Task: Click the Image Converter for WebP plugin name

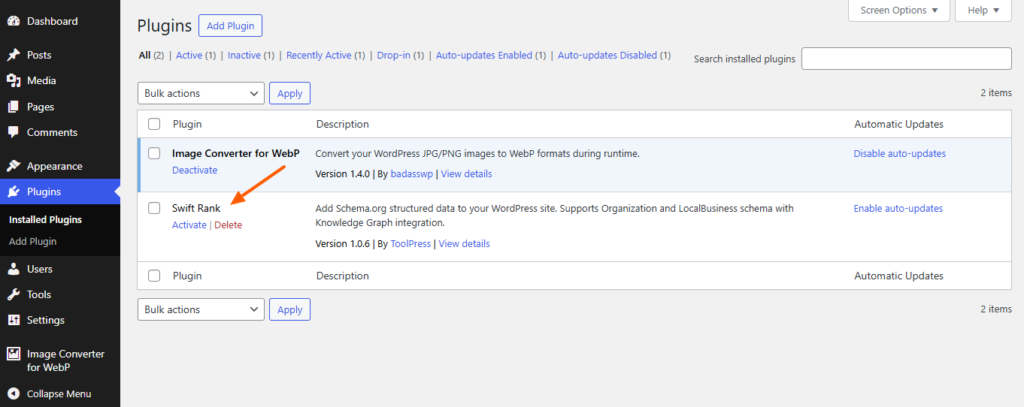Action: [236, 154]
